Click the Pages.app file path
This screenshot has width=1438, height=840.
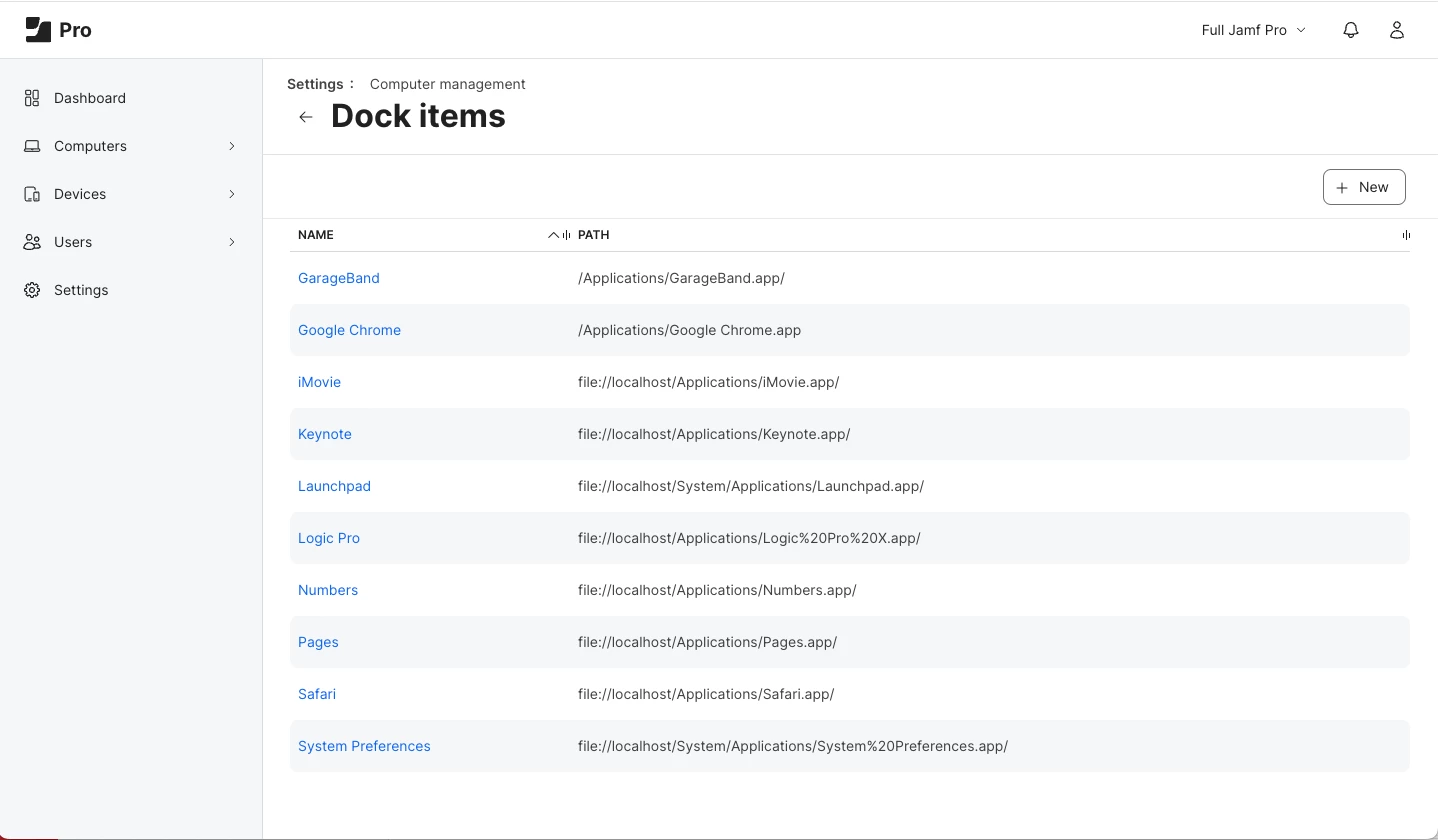point(707,642)
